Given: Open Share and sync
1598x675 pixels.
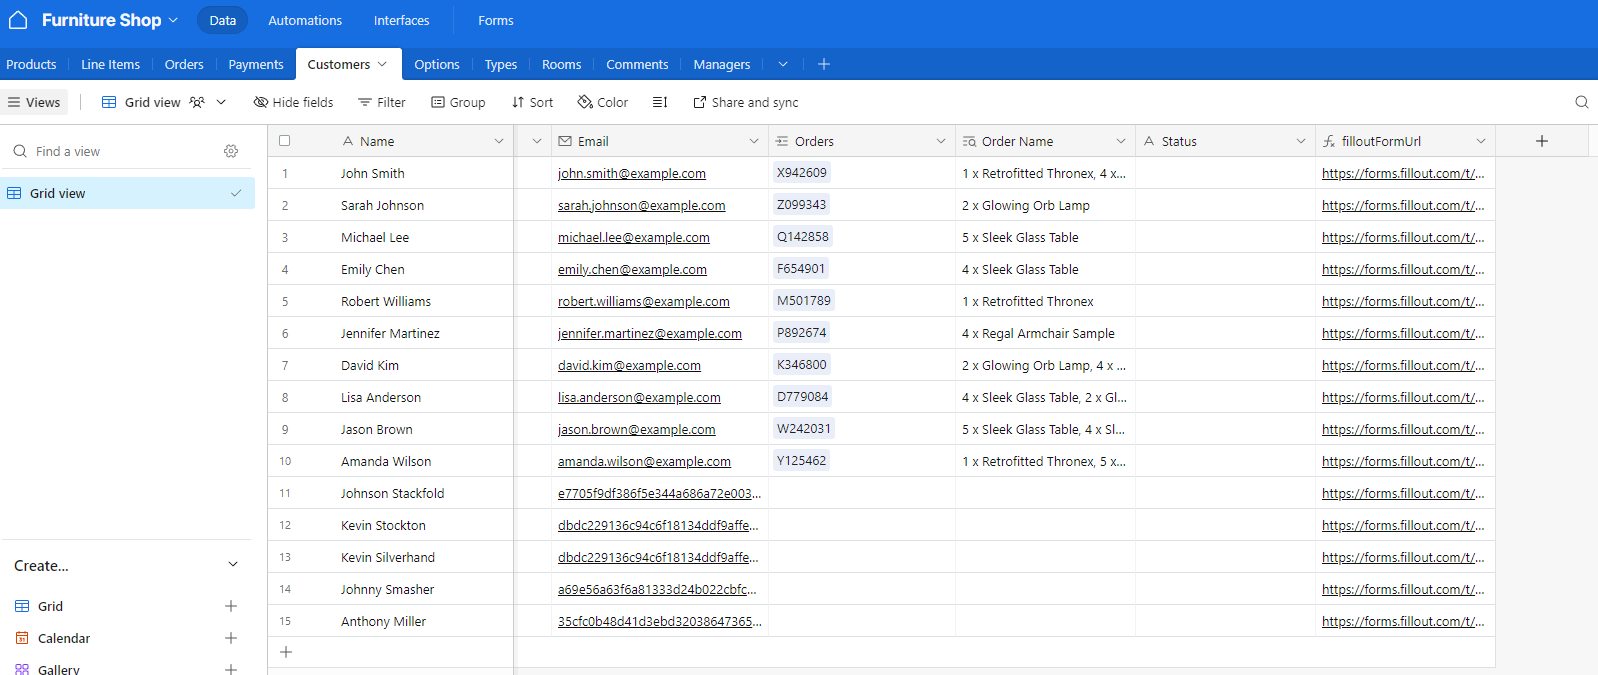Looking at the screenshot, I should click(x=746, y=102).
